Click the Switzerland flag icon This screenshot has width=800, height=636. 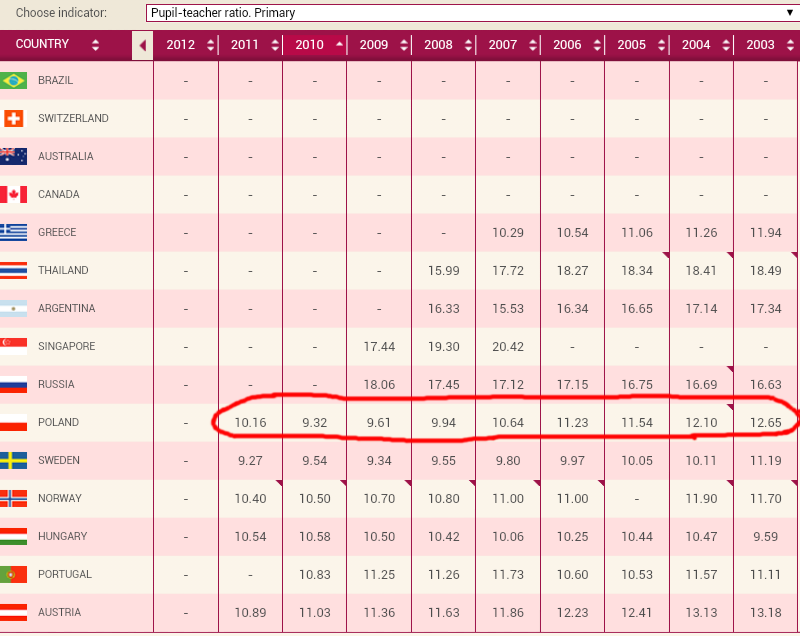14,118
